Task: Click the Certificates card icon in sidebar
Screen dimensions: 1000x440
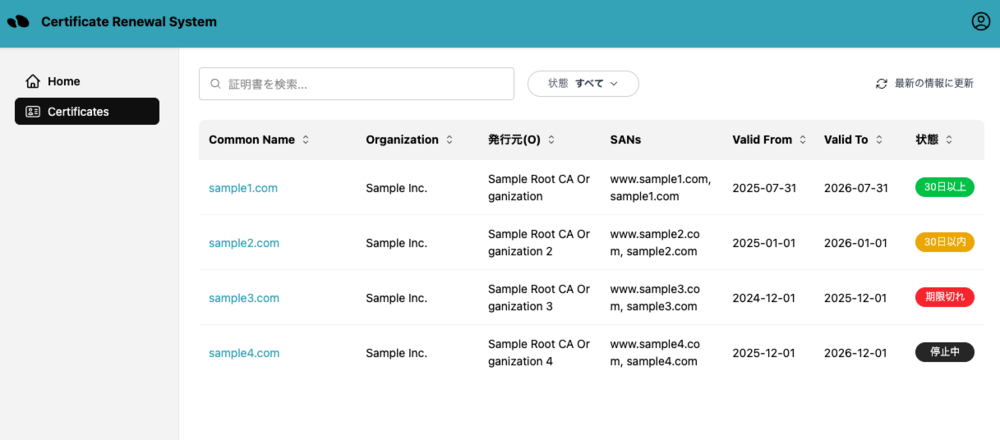Action: point(33,112)
